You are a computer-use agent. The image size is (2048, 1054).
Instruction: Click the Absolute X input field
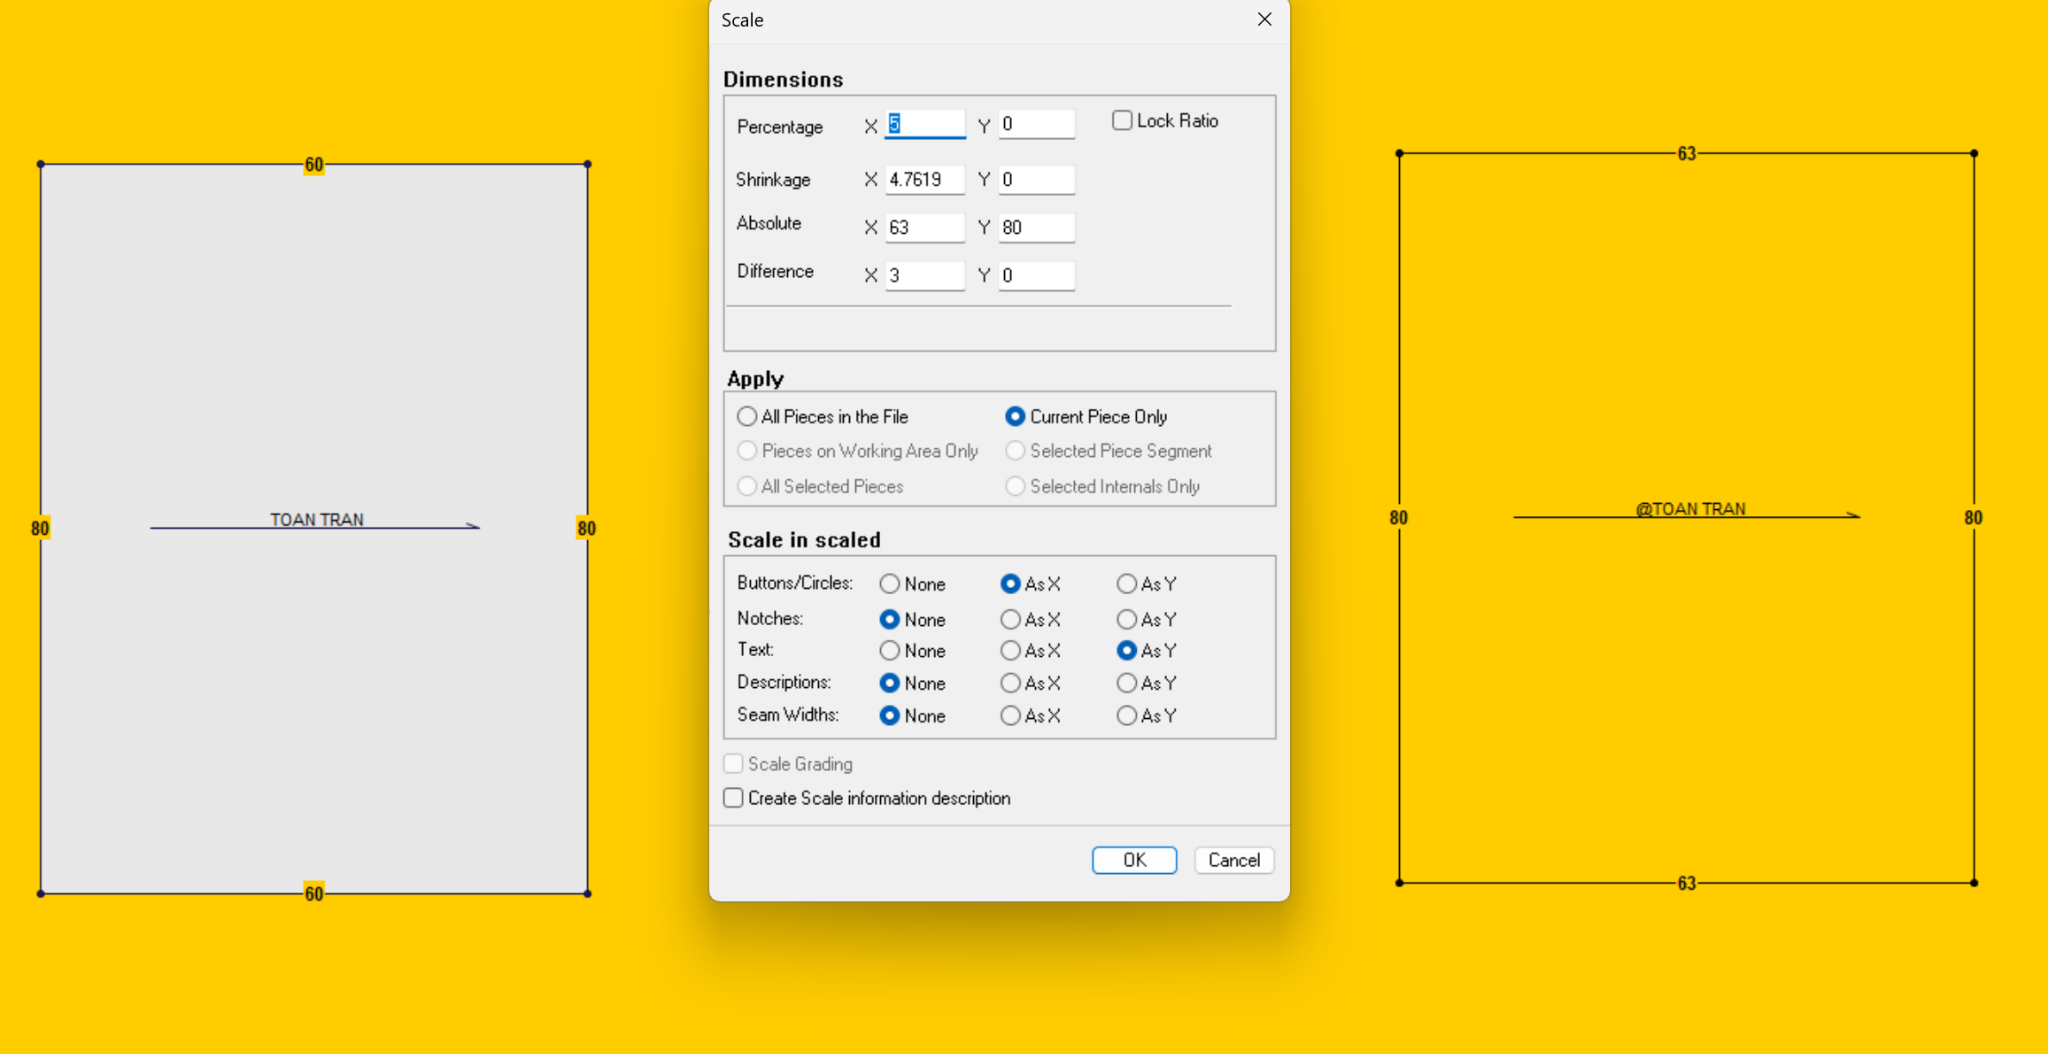[924, 228]
